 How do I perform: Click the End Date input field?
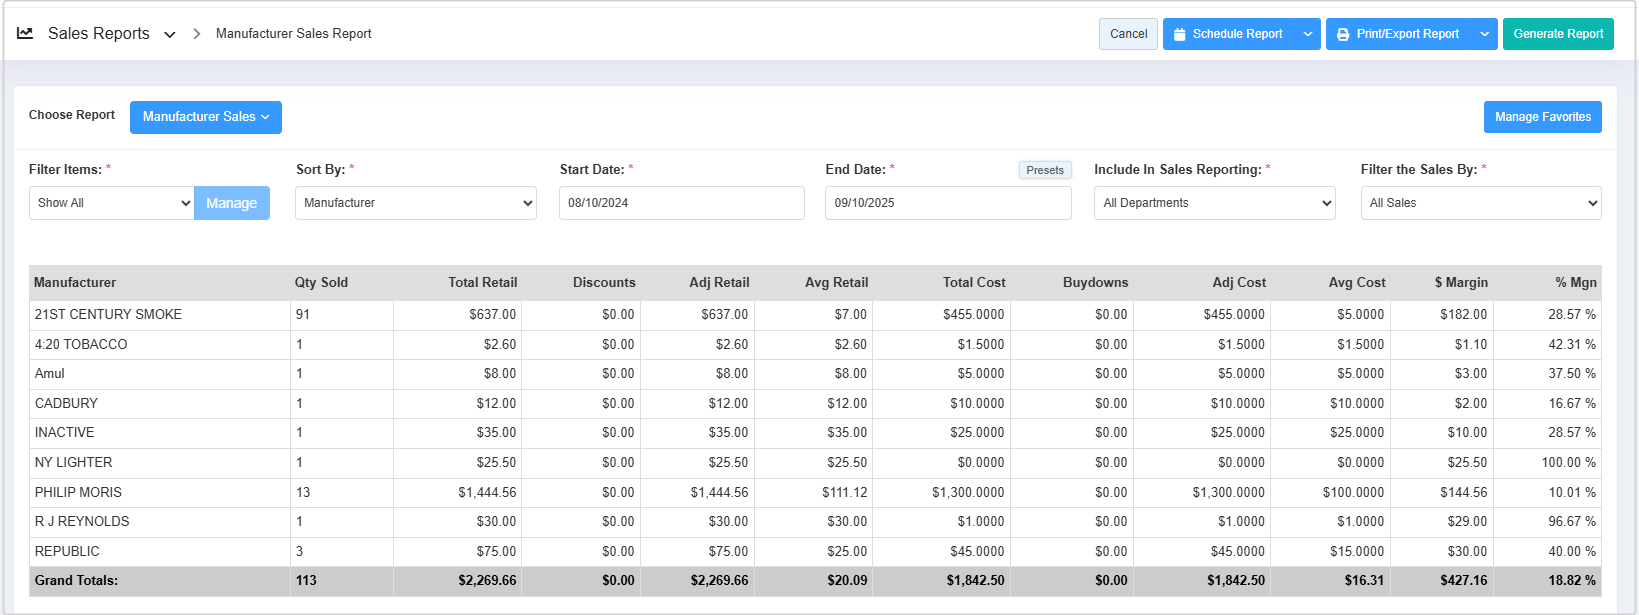(x=947, y=203)
